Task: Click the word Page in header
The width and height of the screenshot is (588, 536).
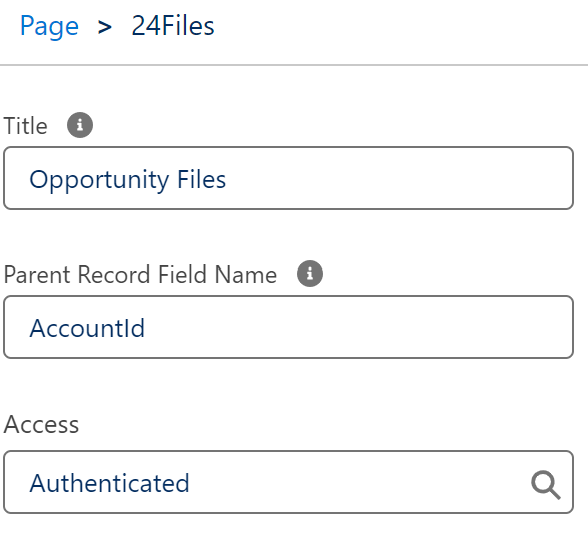Action: pos(49,26)
